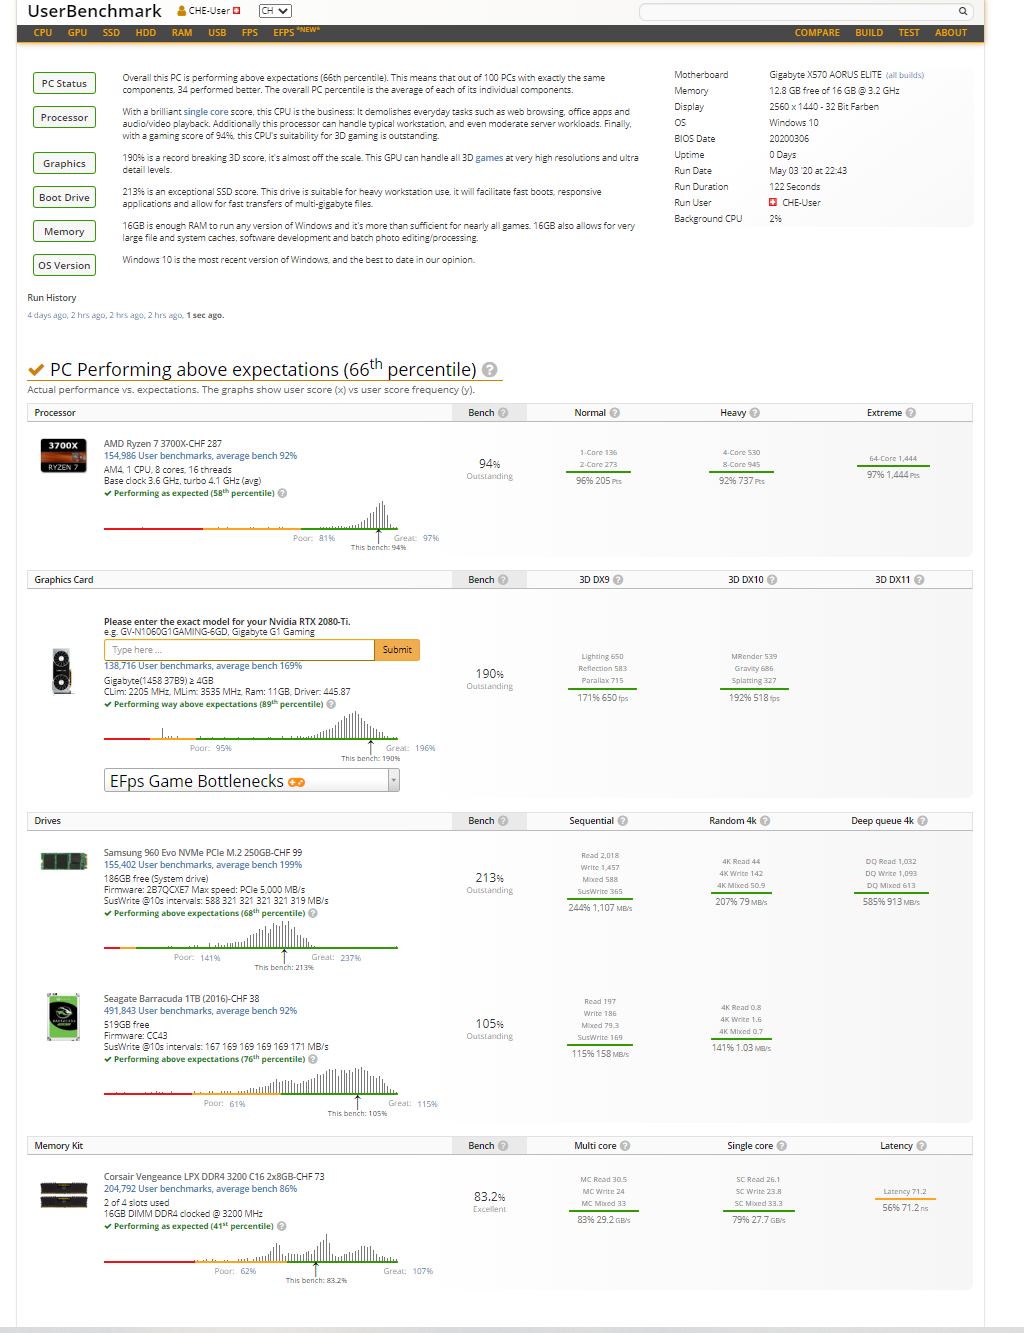Viewport: 1024px width, 1333px height.
Task: Click the PC Status button
Action: tap(64, 84)
